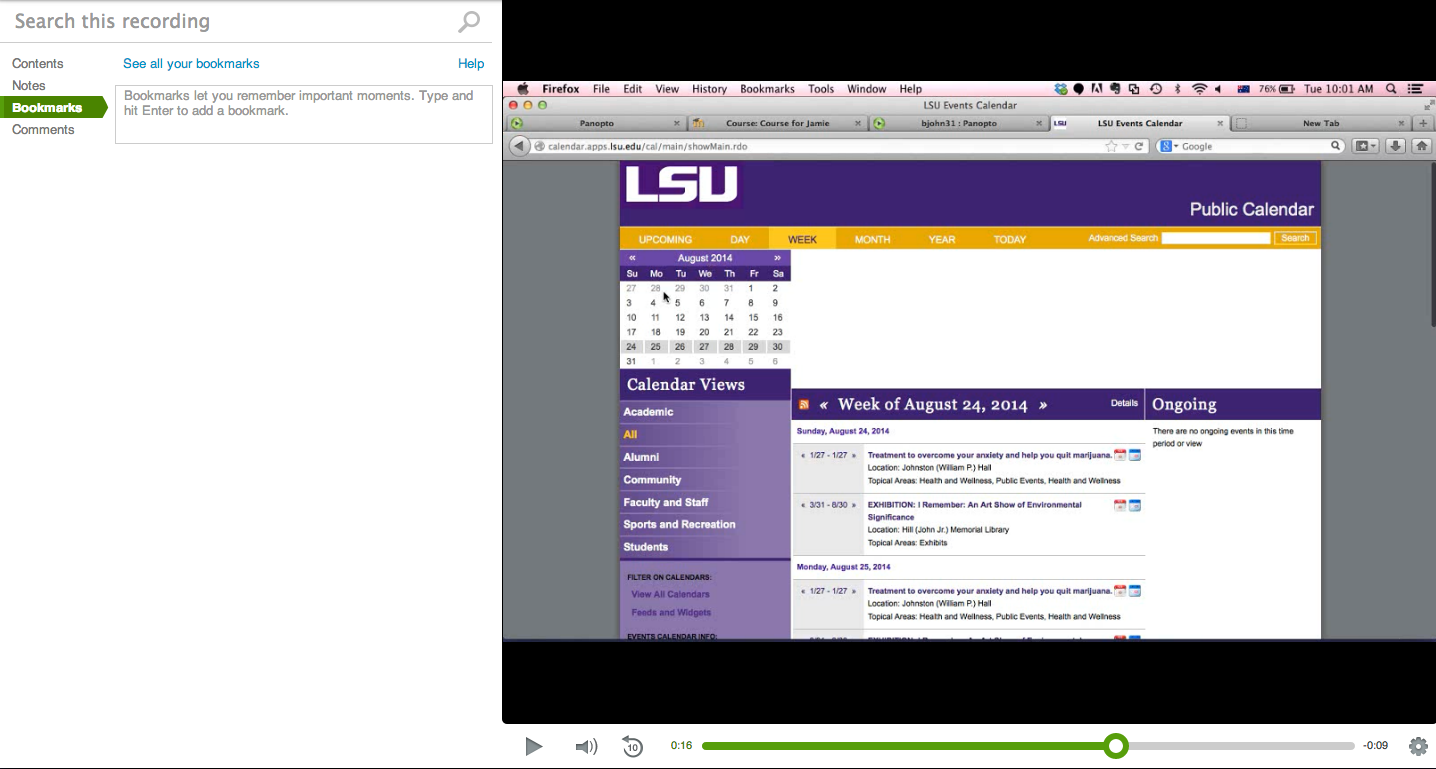Click the RSS feed icon

[803, 405]
